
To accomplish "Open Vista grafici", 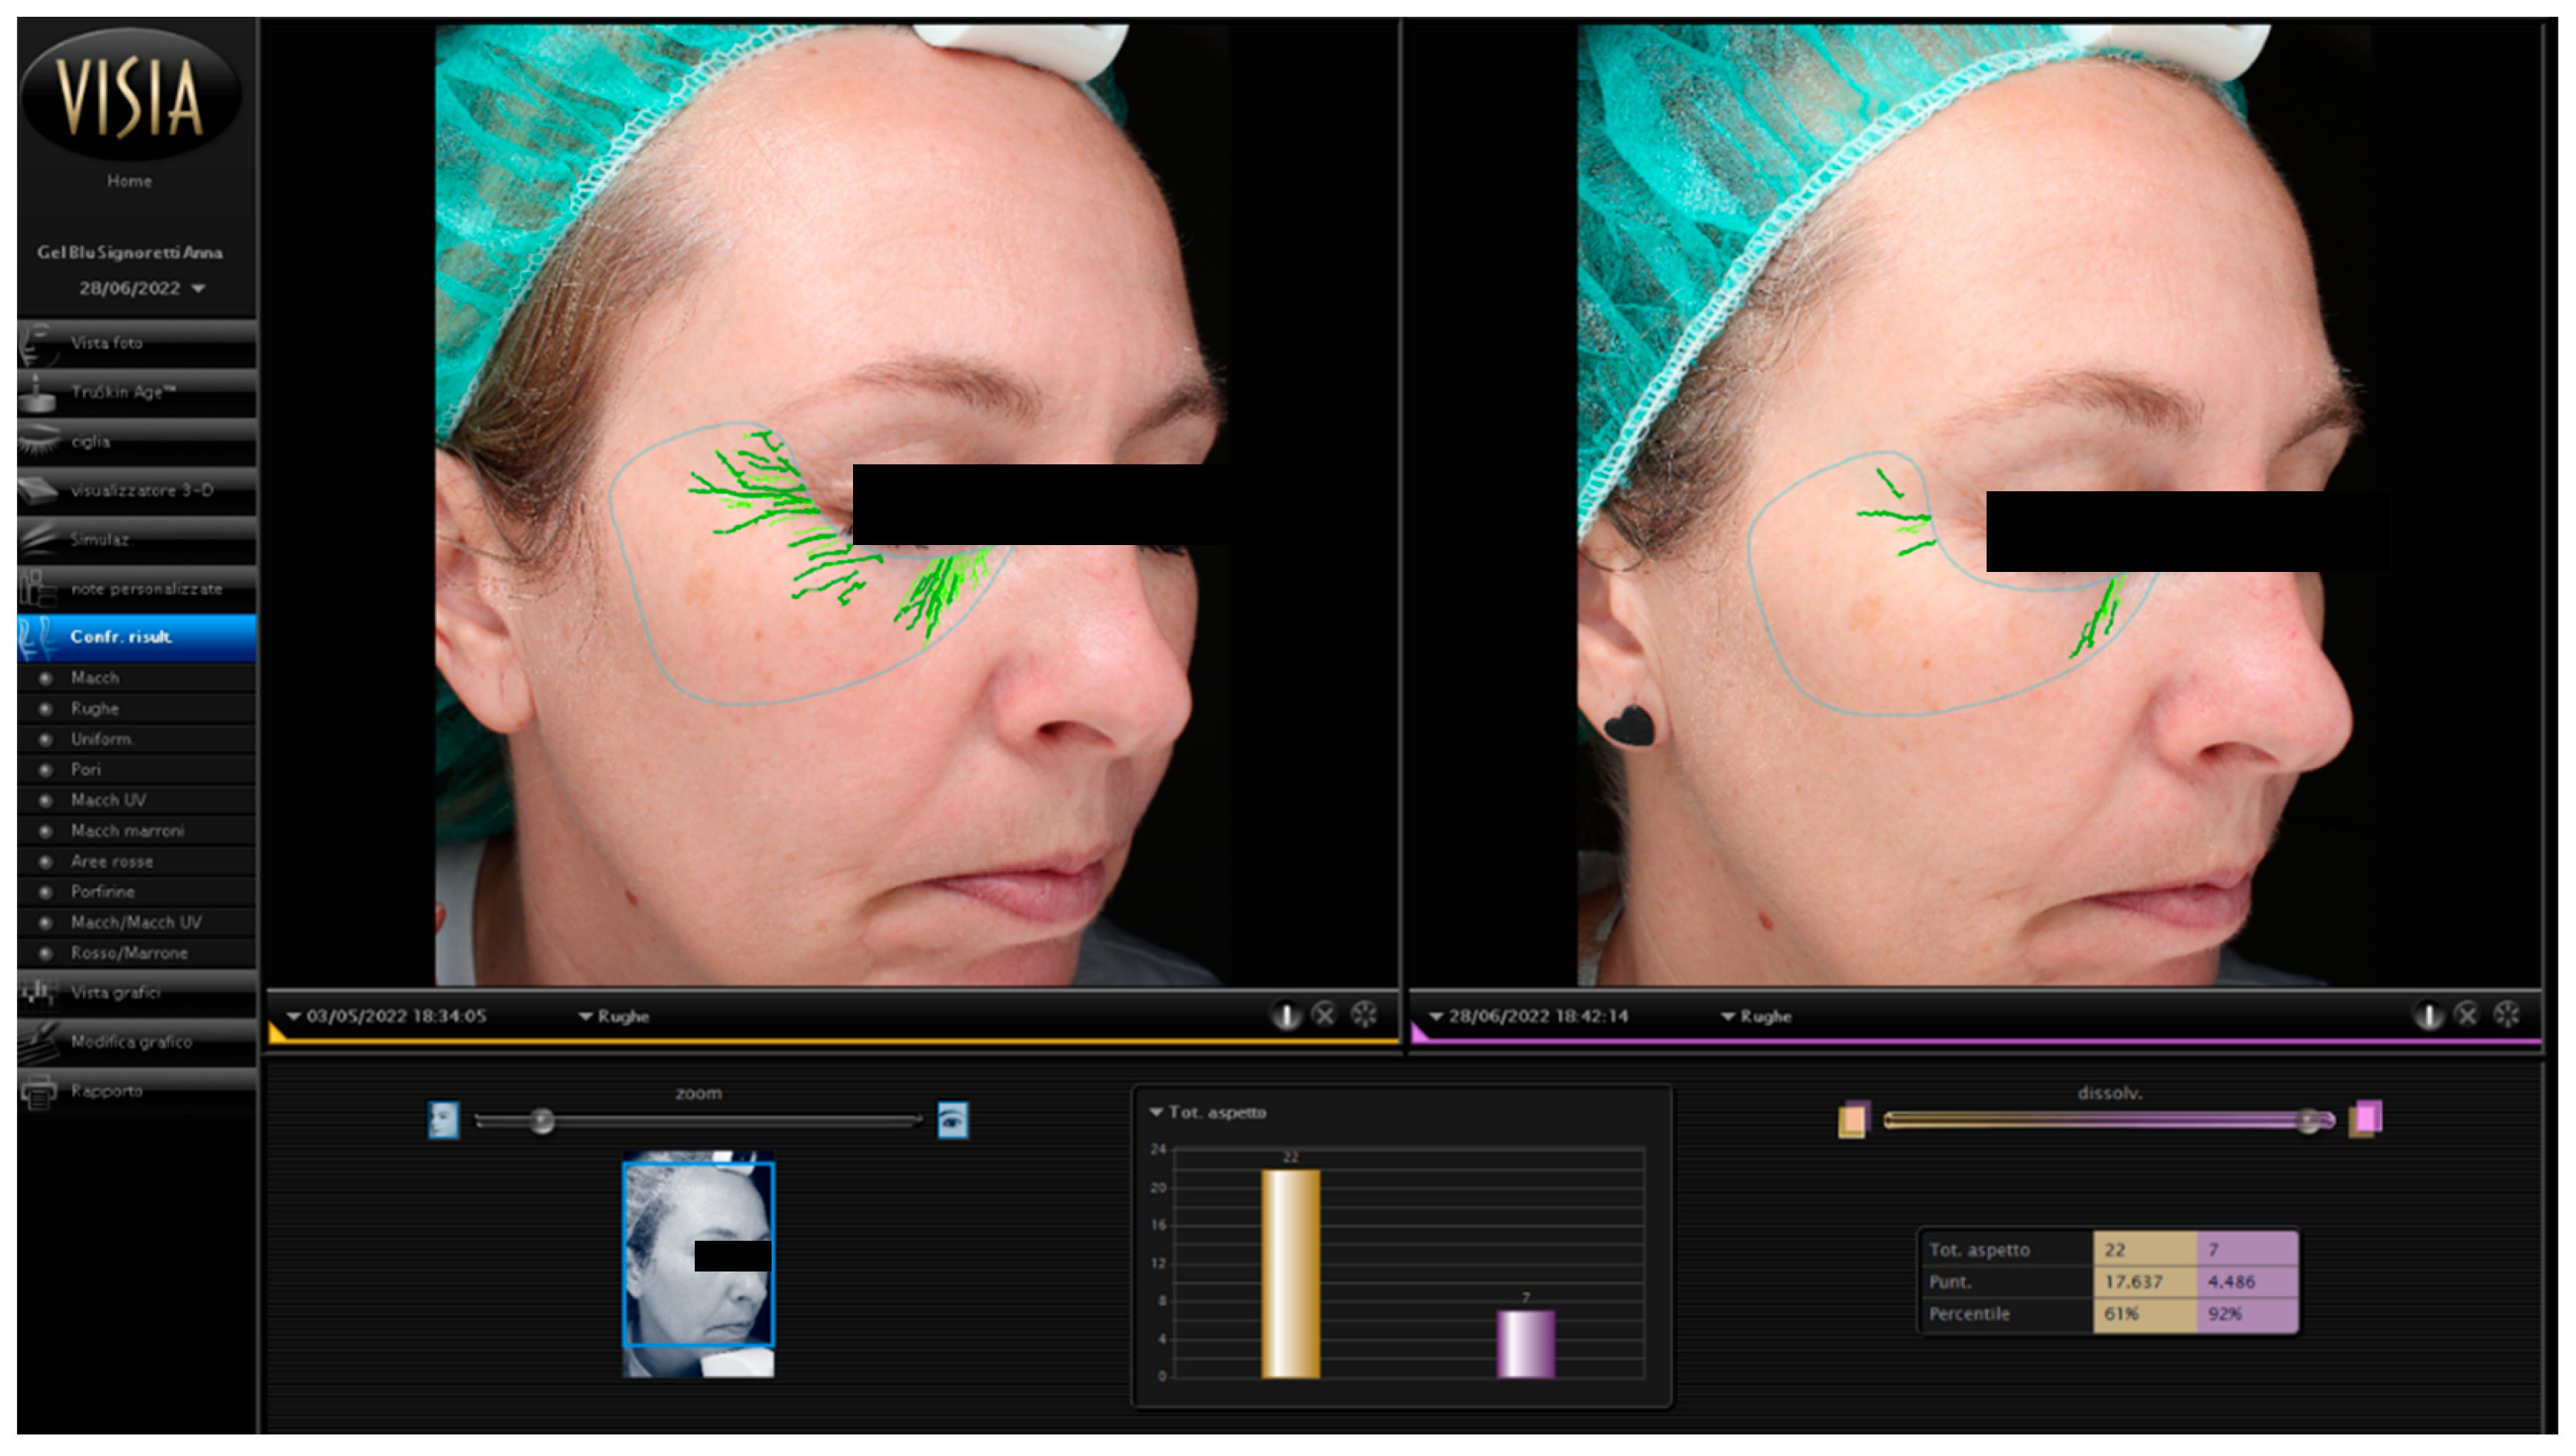I will 137,993.
